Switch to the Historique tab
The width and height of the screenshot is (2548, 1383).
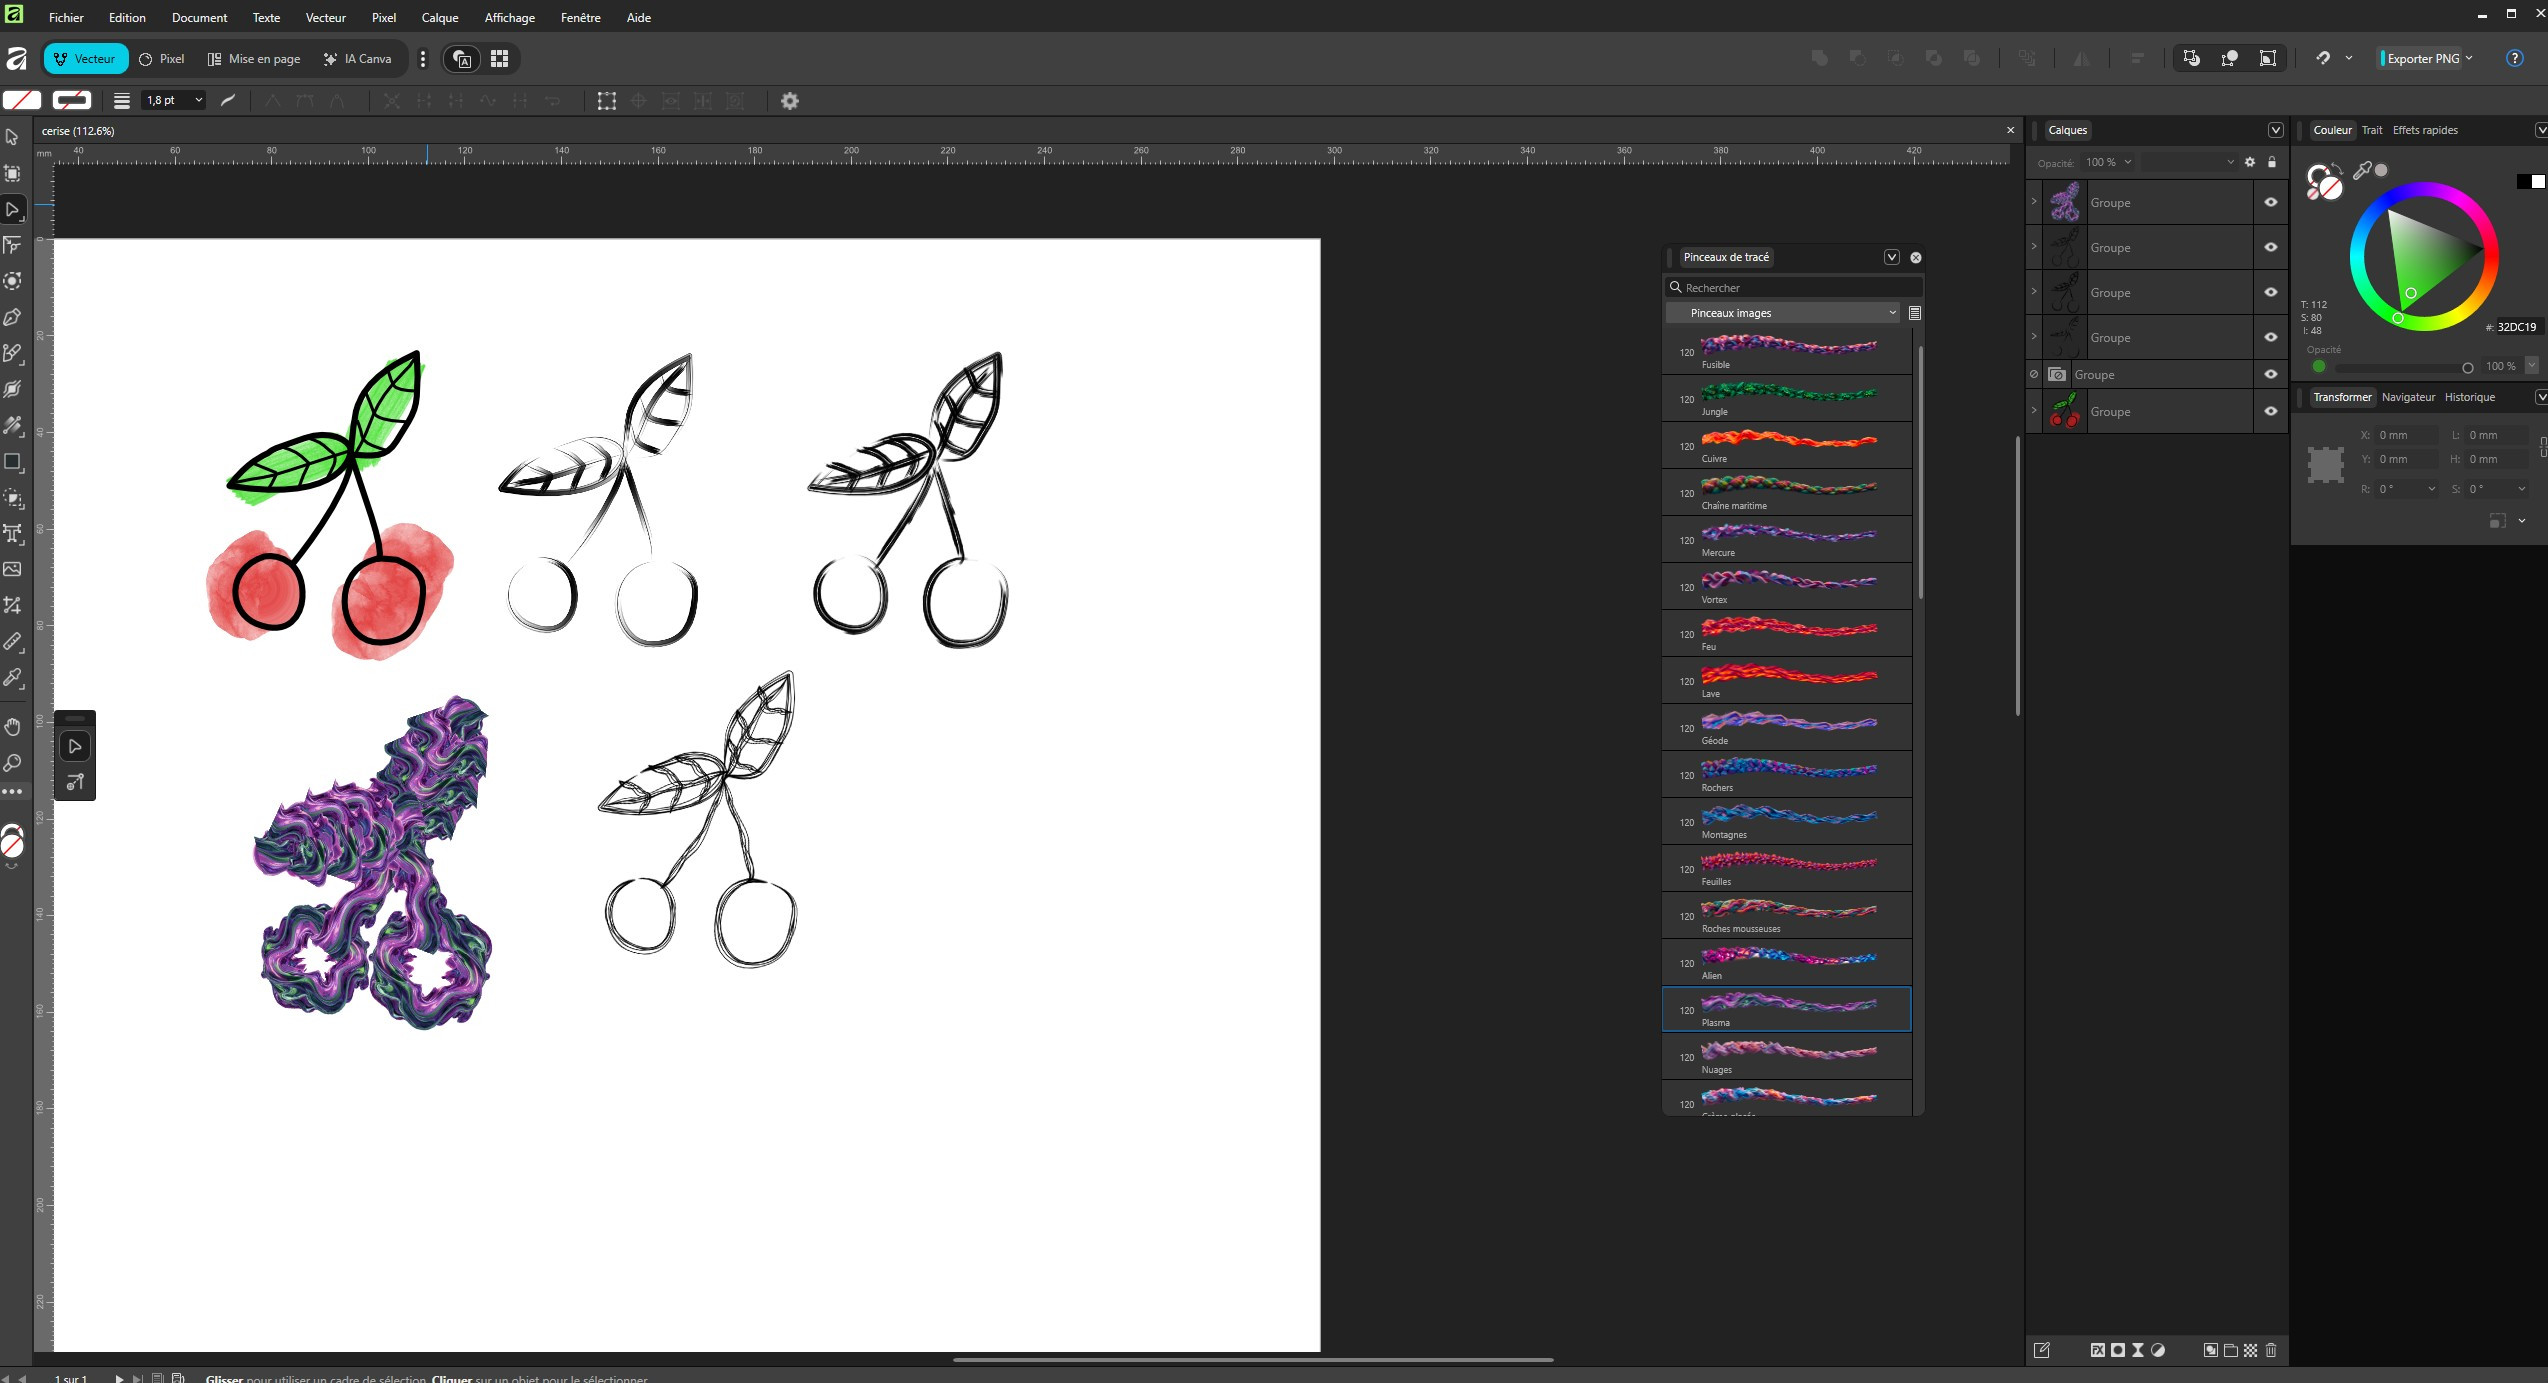point(2469,397)
